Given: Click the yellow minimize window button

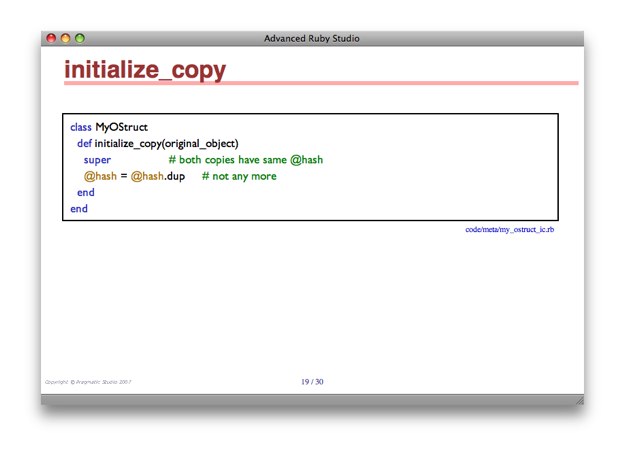Looking at the screenshot, I should click(65, 38).
